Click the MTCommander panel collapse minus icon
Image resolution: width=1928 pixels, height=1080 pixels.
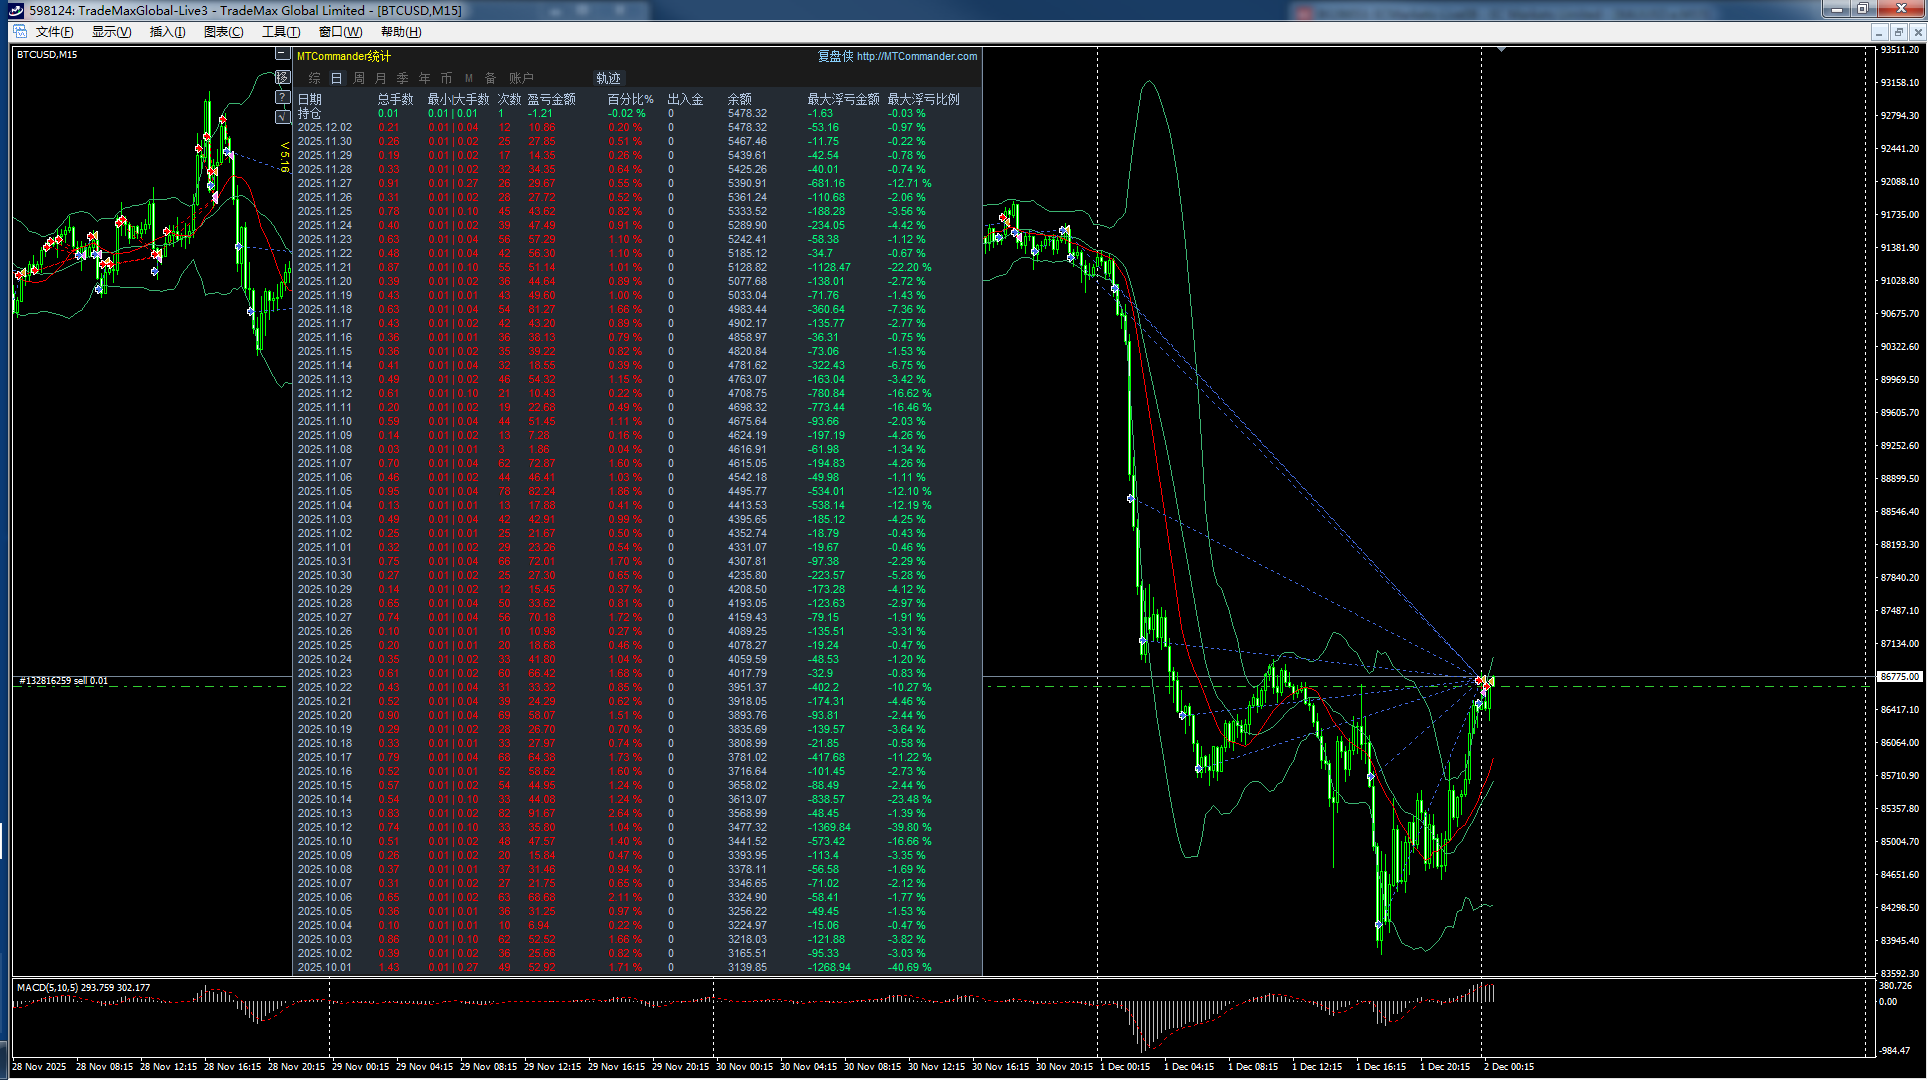283,55
